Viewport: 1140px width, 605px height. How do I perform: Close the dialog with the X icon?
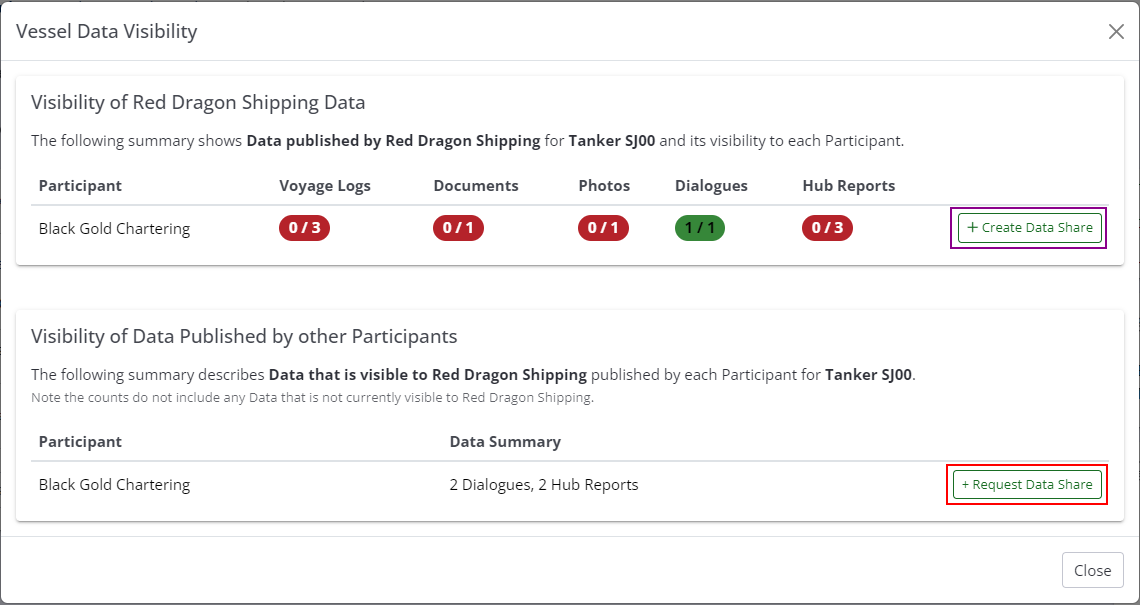click(1116, 32)
